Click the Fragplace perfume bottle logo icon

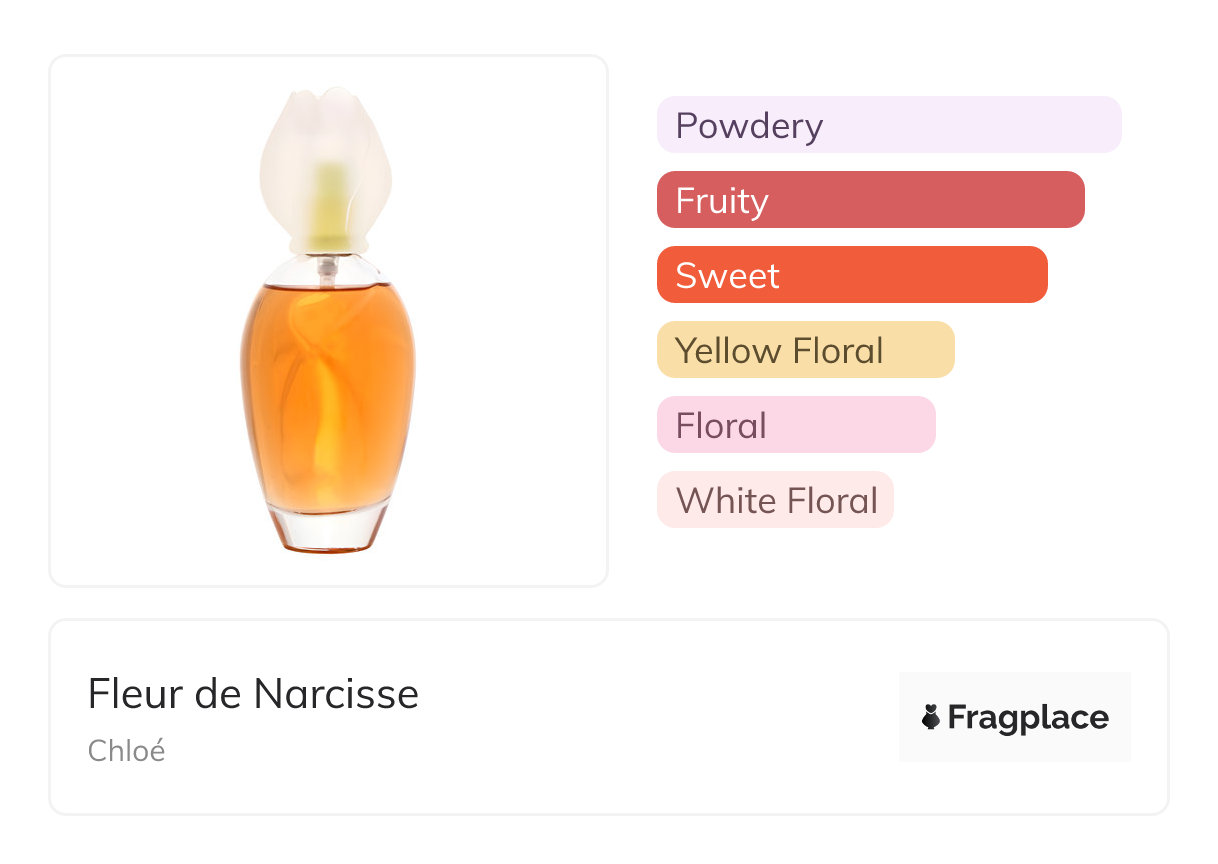coord(931,717)
